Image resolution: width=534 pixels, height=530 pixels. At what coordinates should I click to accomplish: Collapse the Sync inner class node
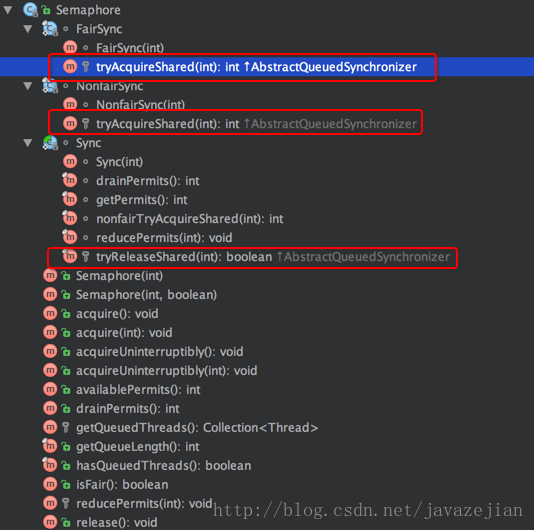[x=28, y=143]
